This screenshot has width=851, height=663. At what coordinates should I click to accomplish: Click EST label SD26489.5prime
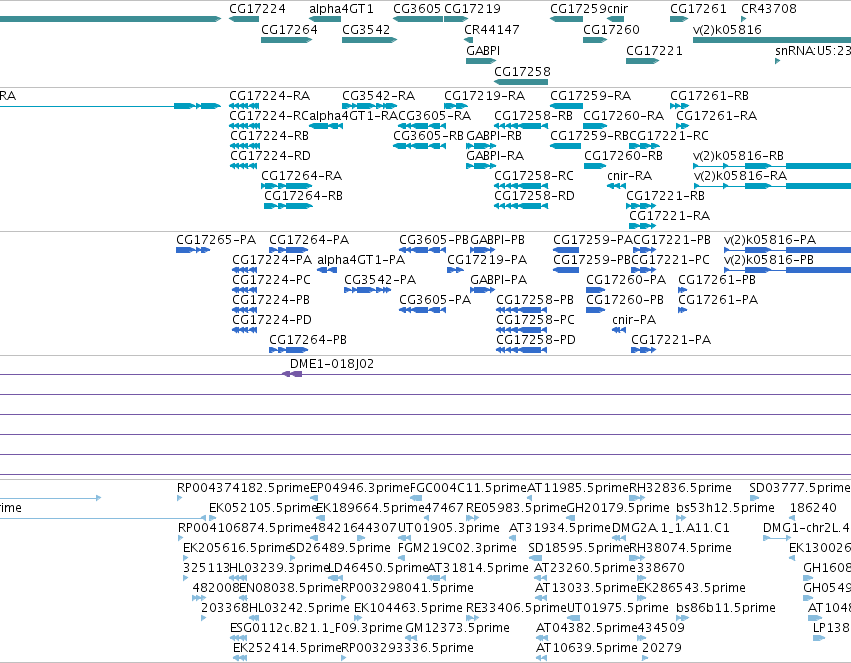340,547
